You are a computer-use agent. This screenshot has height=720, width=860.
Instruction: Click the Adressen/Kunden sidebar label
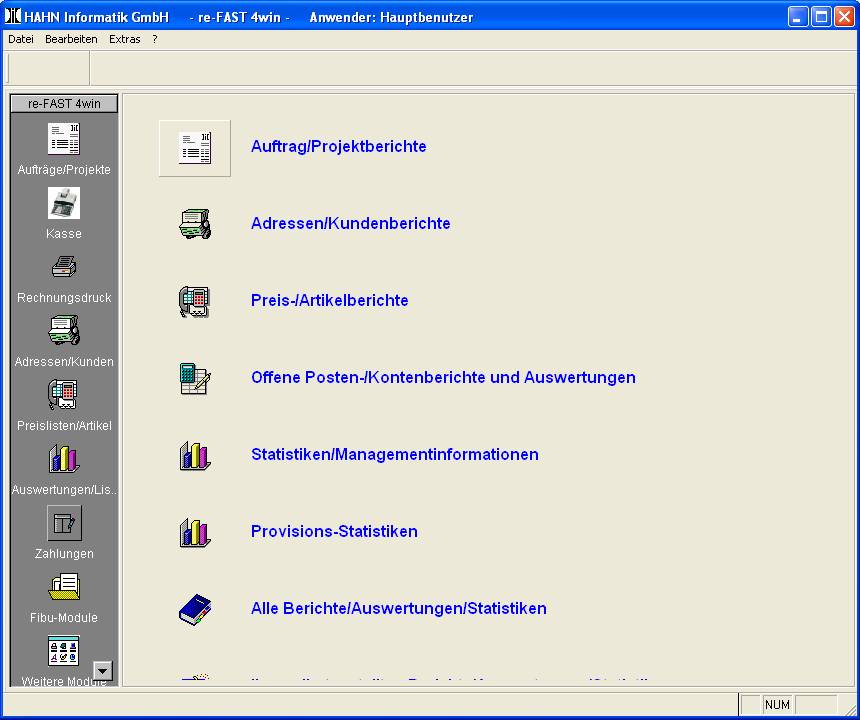64,362
